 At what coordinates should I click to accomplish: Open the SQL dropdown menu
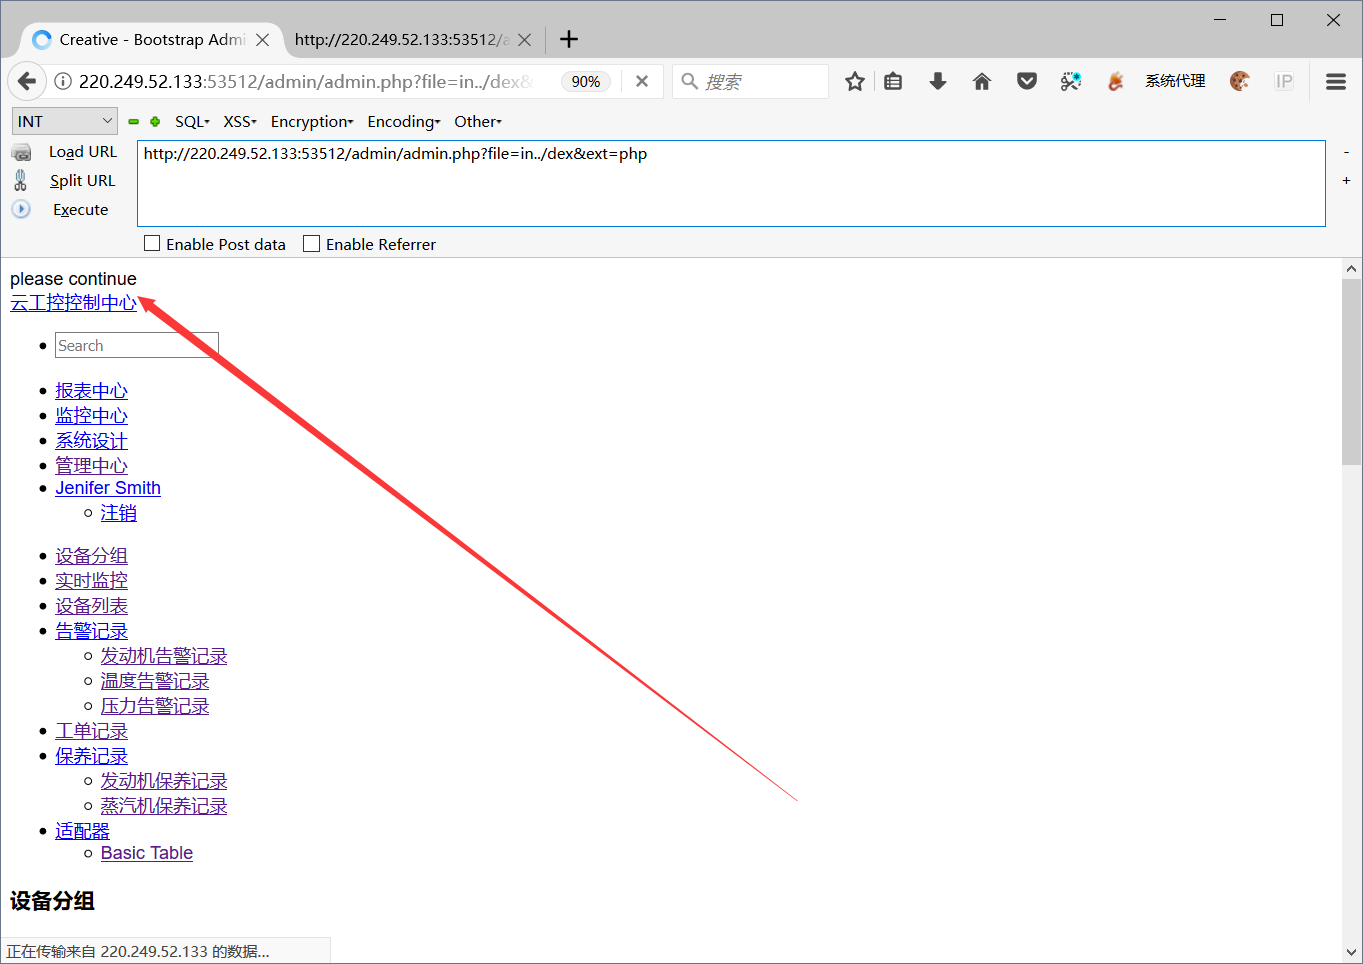point(191,121)
